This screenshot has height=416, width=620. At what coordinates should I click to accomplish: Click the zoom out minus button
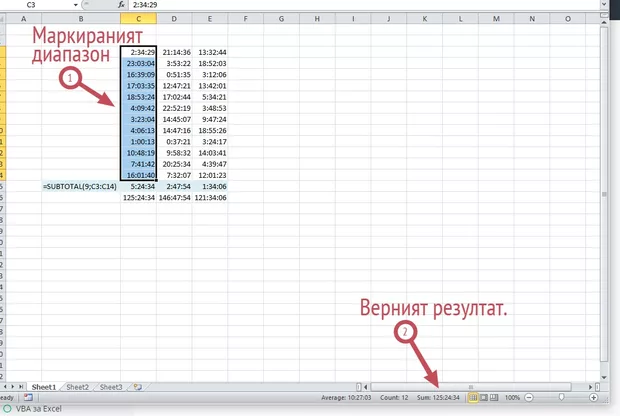point(529,397)
